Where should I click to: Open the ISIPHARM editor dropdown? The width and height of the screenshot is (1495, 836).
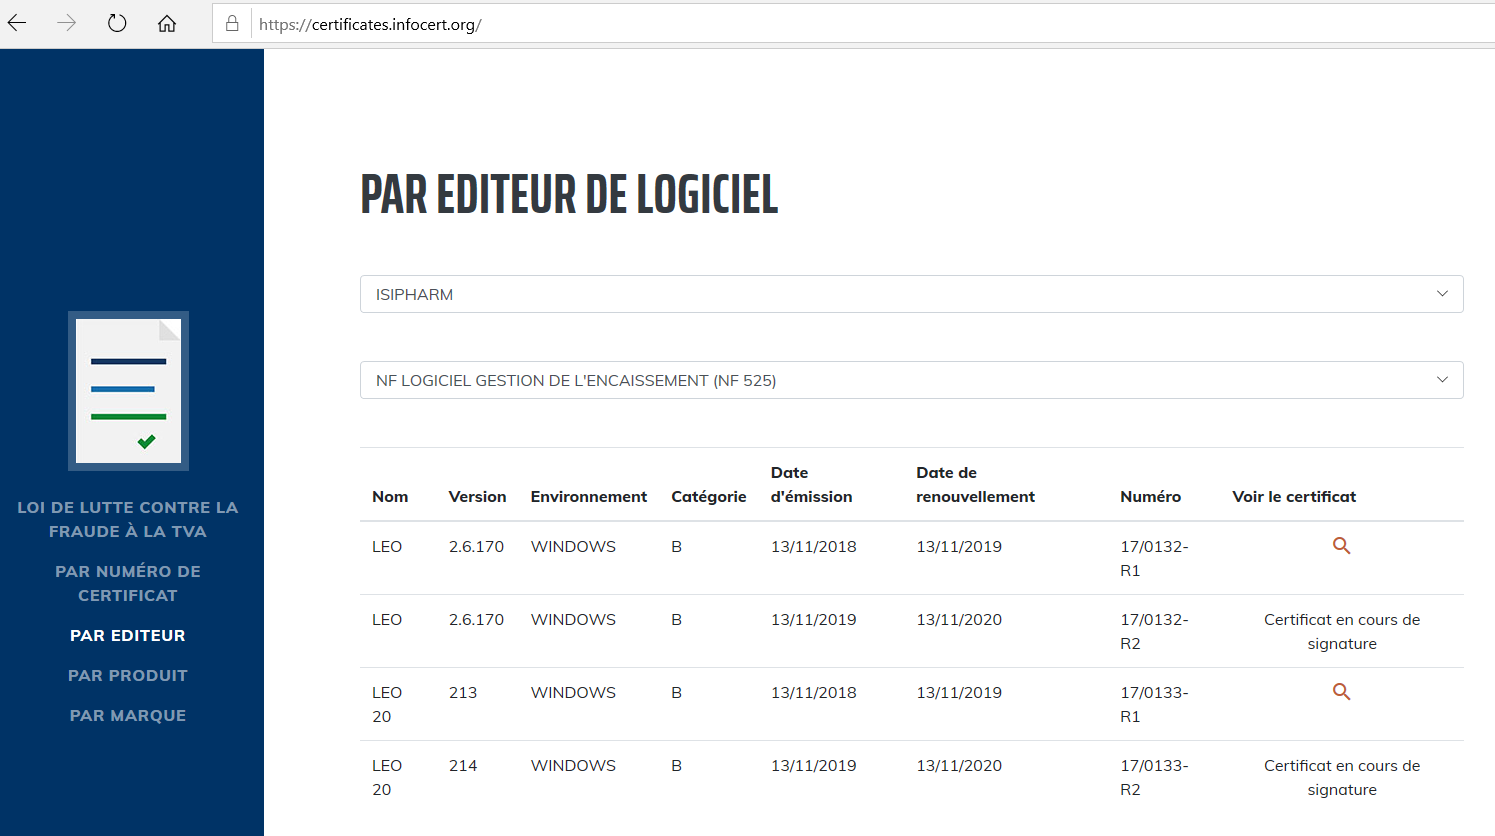coord(911,294)
